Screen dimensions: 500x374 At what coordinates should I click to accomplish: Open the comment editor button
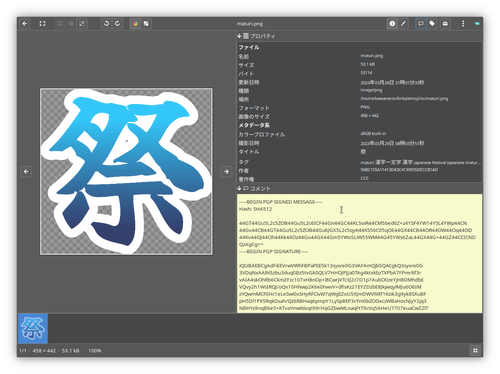point(421,24)
